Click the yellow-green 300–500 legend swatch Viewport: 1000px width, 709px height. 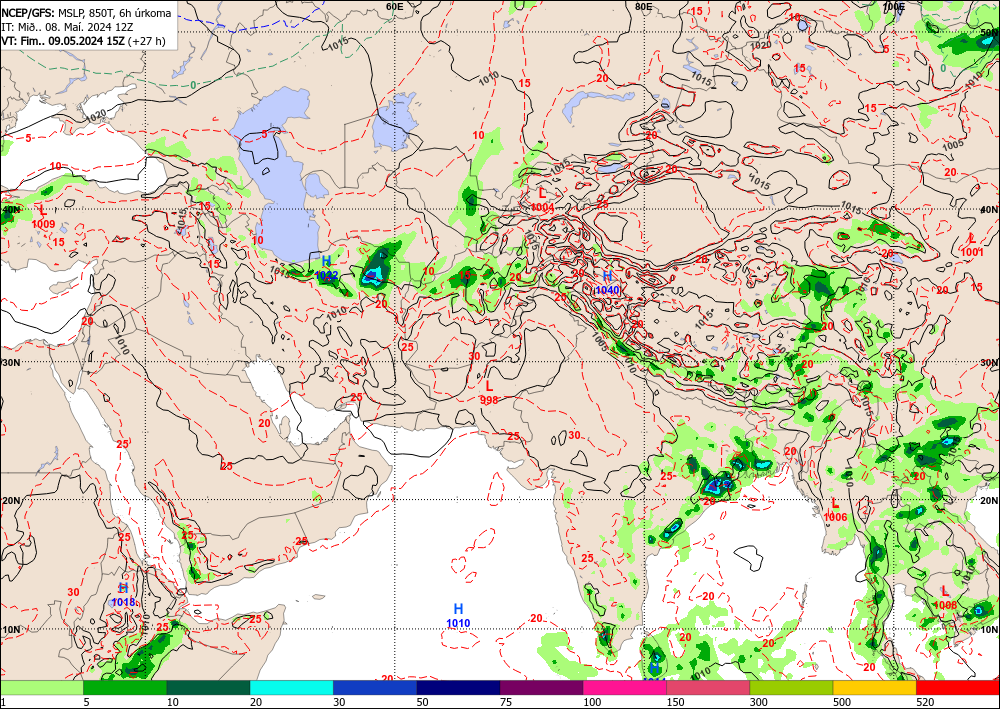point(791,687)
